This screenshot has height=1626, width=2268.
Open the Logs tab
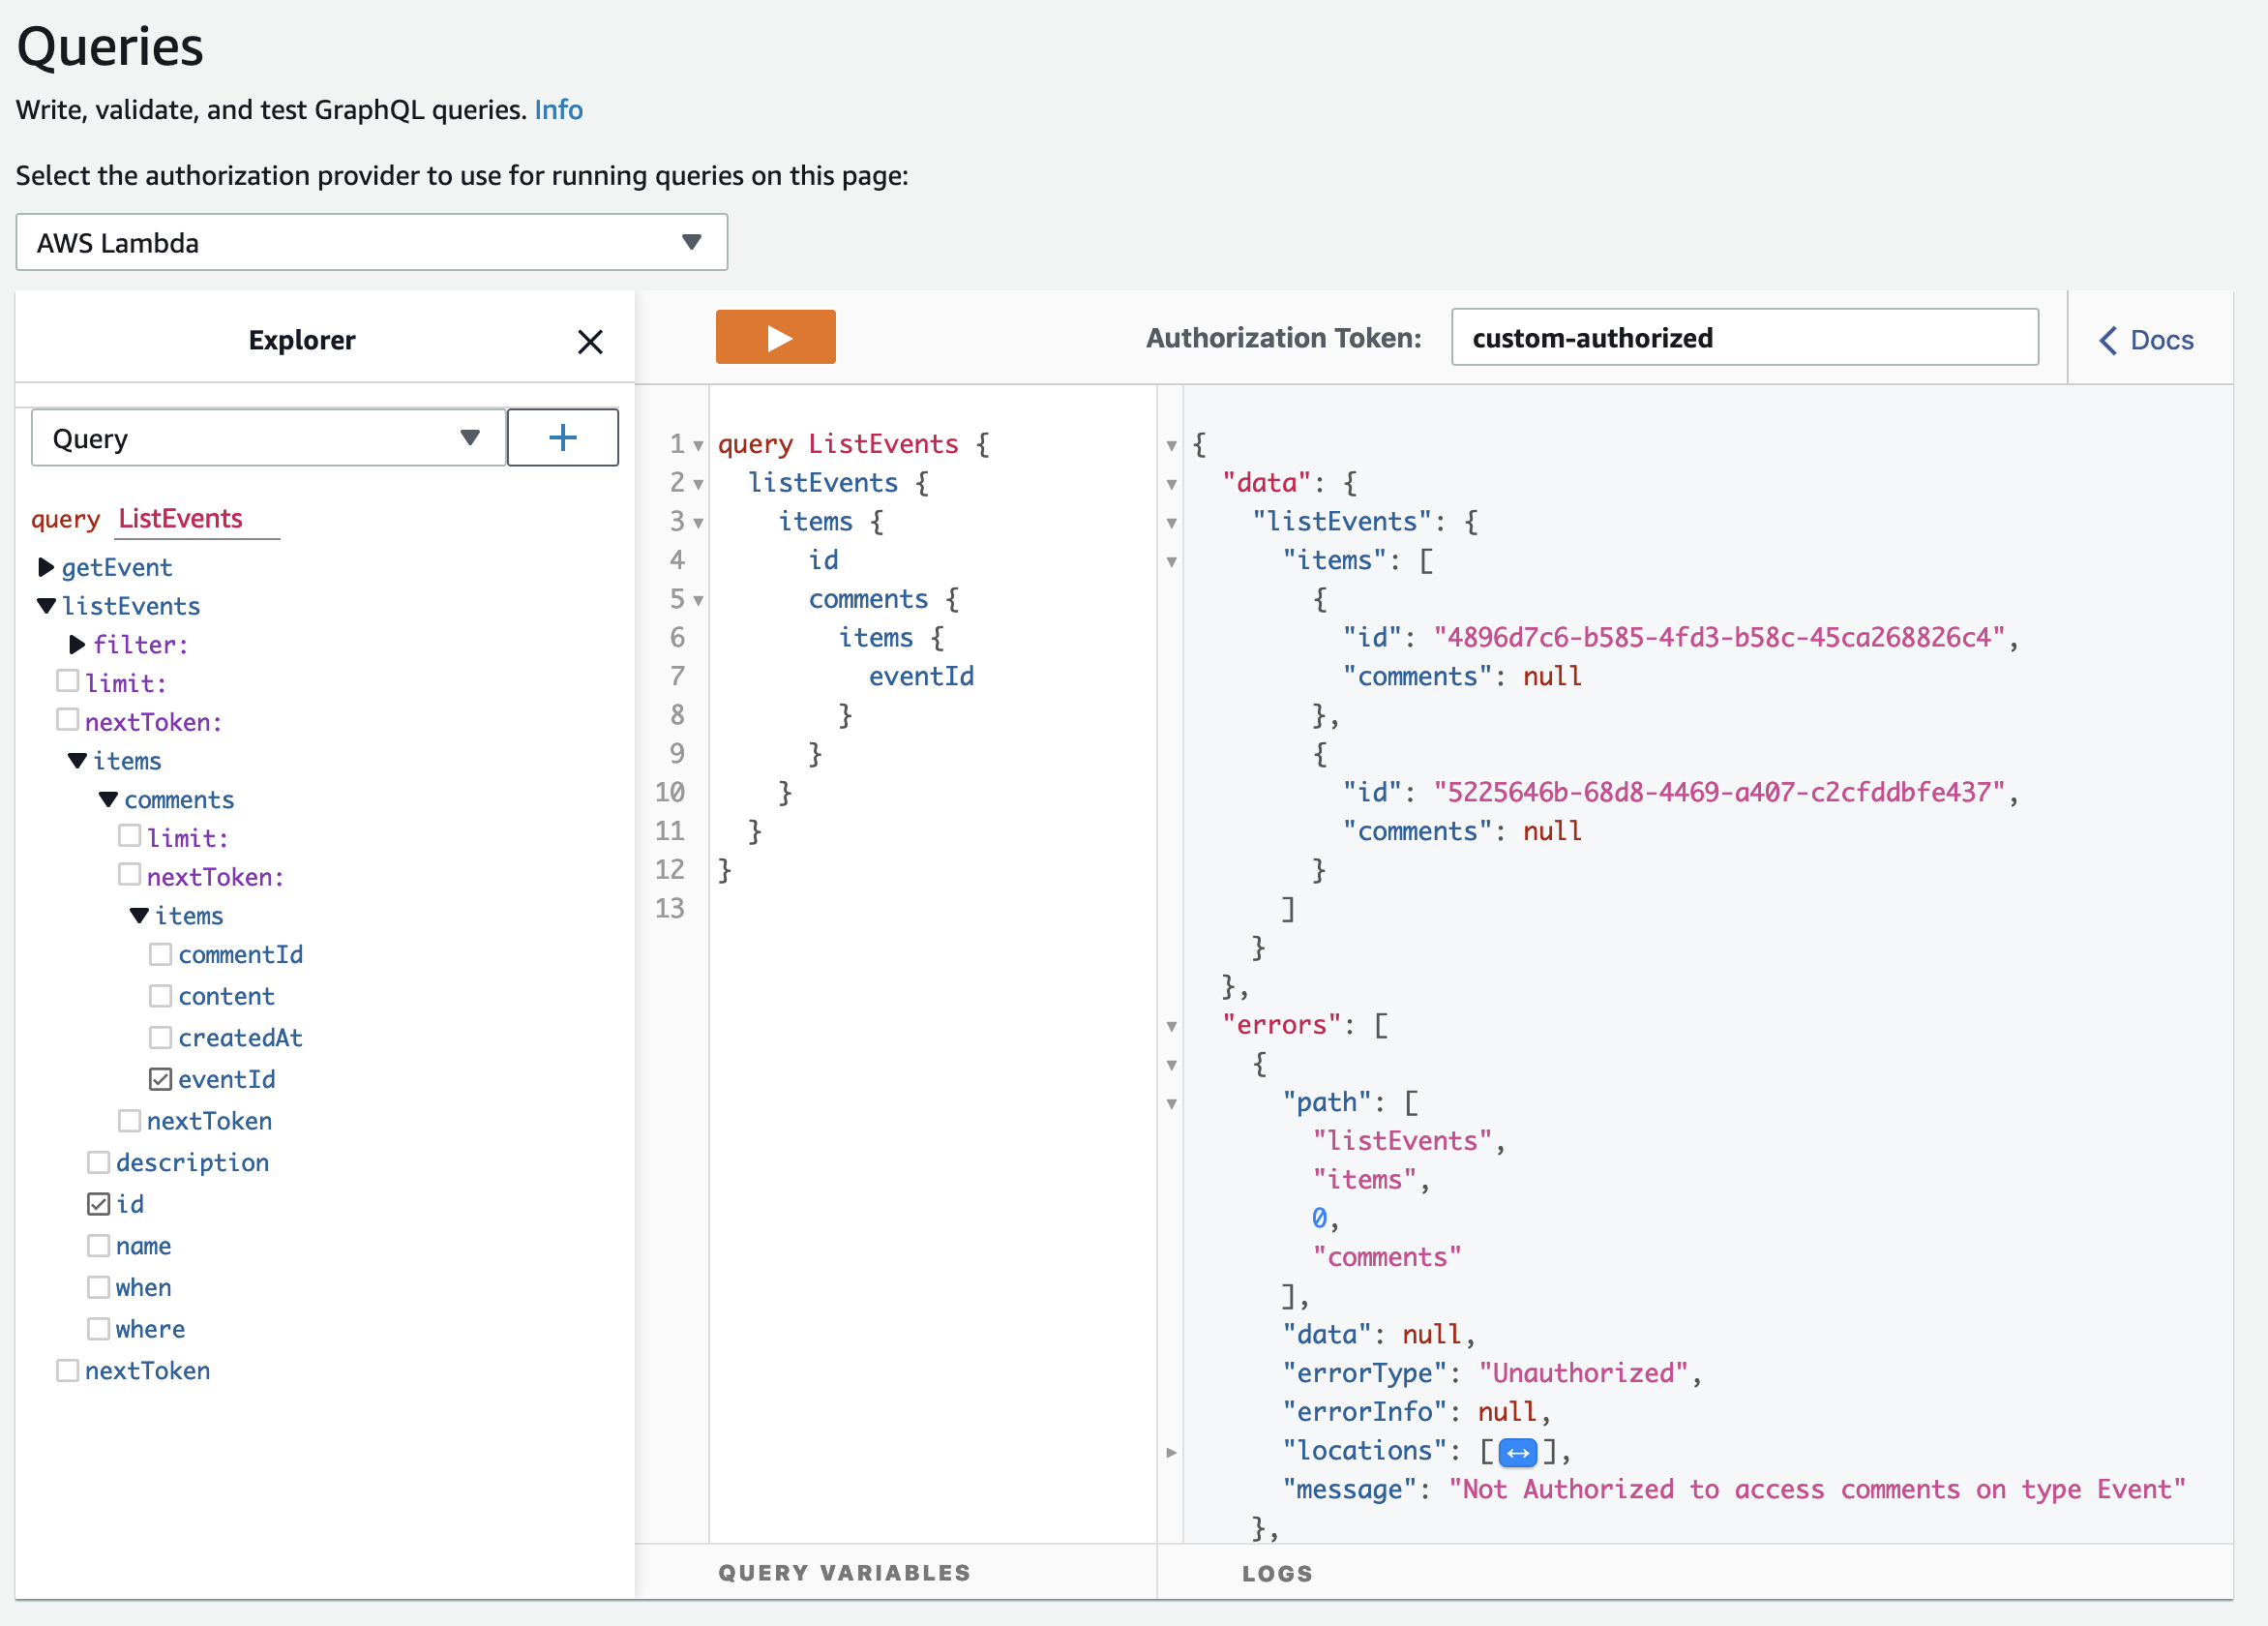(1277, 1573)
